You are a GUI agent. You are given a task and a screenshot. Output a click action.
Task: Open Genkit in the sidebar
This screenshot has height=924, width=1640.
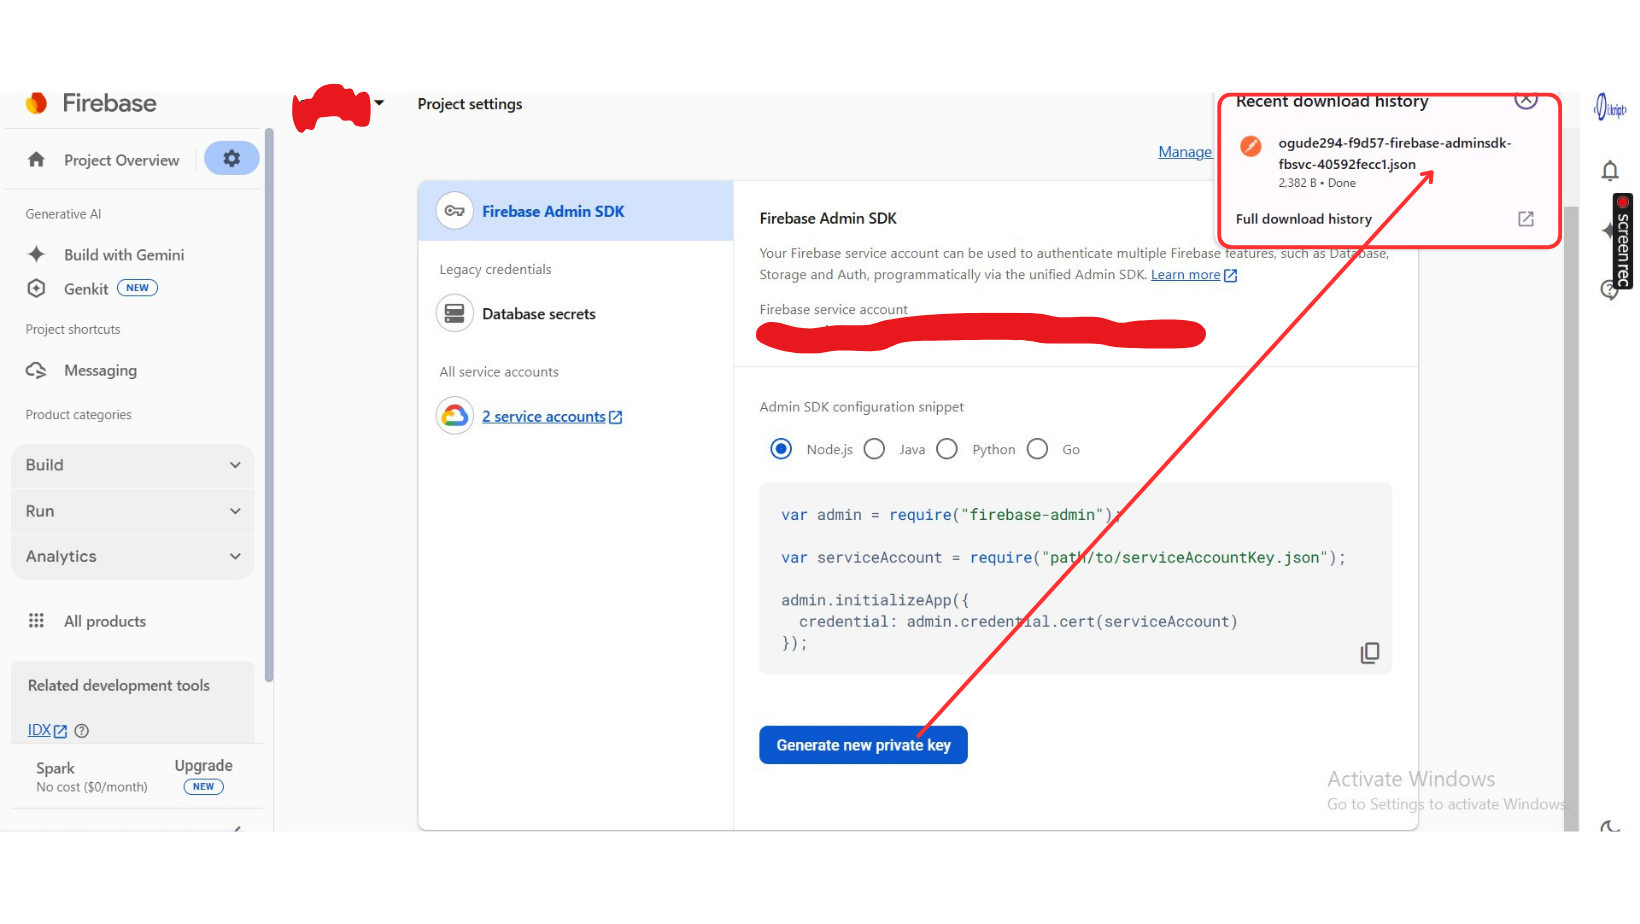[86, 289]
